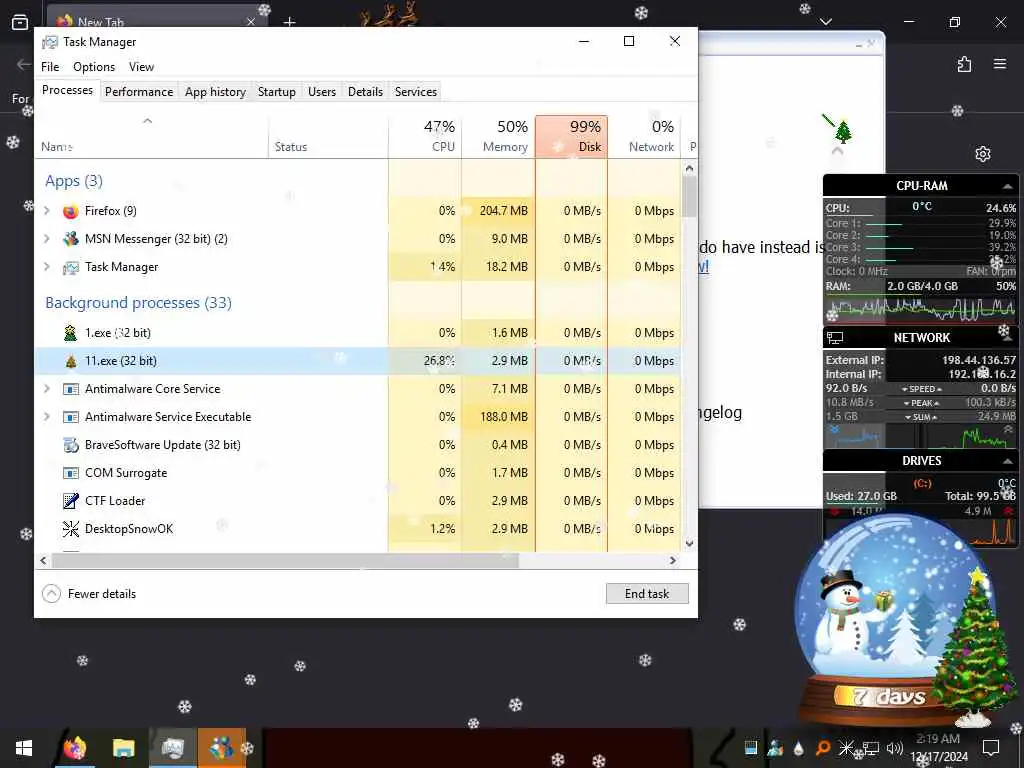
Task: Switch to the Startup tab
Action: [x=277, y=92]
